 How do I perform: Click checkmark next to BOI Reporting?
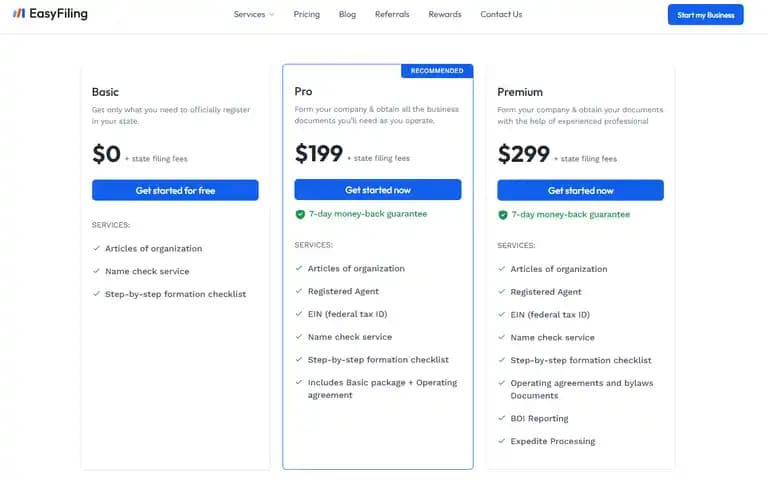(502, 418)
